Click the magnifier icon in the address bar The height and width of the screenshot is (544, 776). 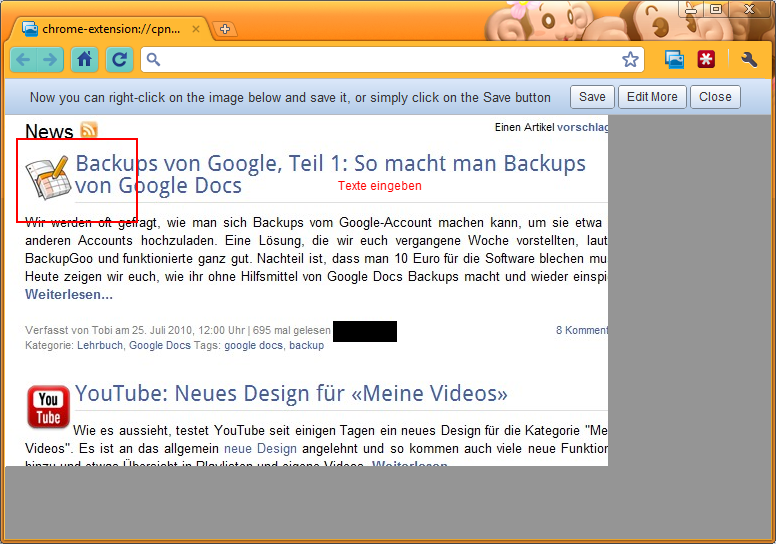153,60
